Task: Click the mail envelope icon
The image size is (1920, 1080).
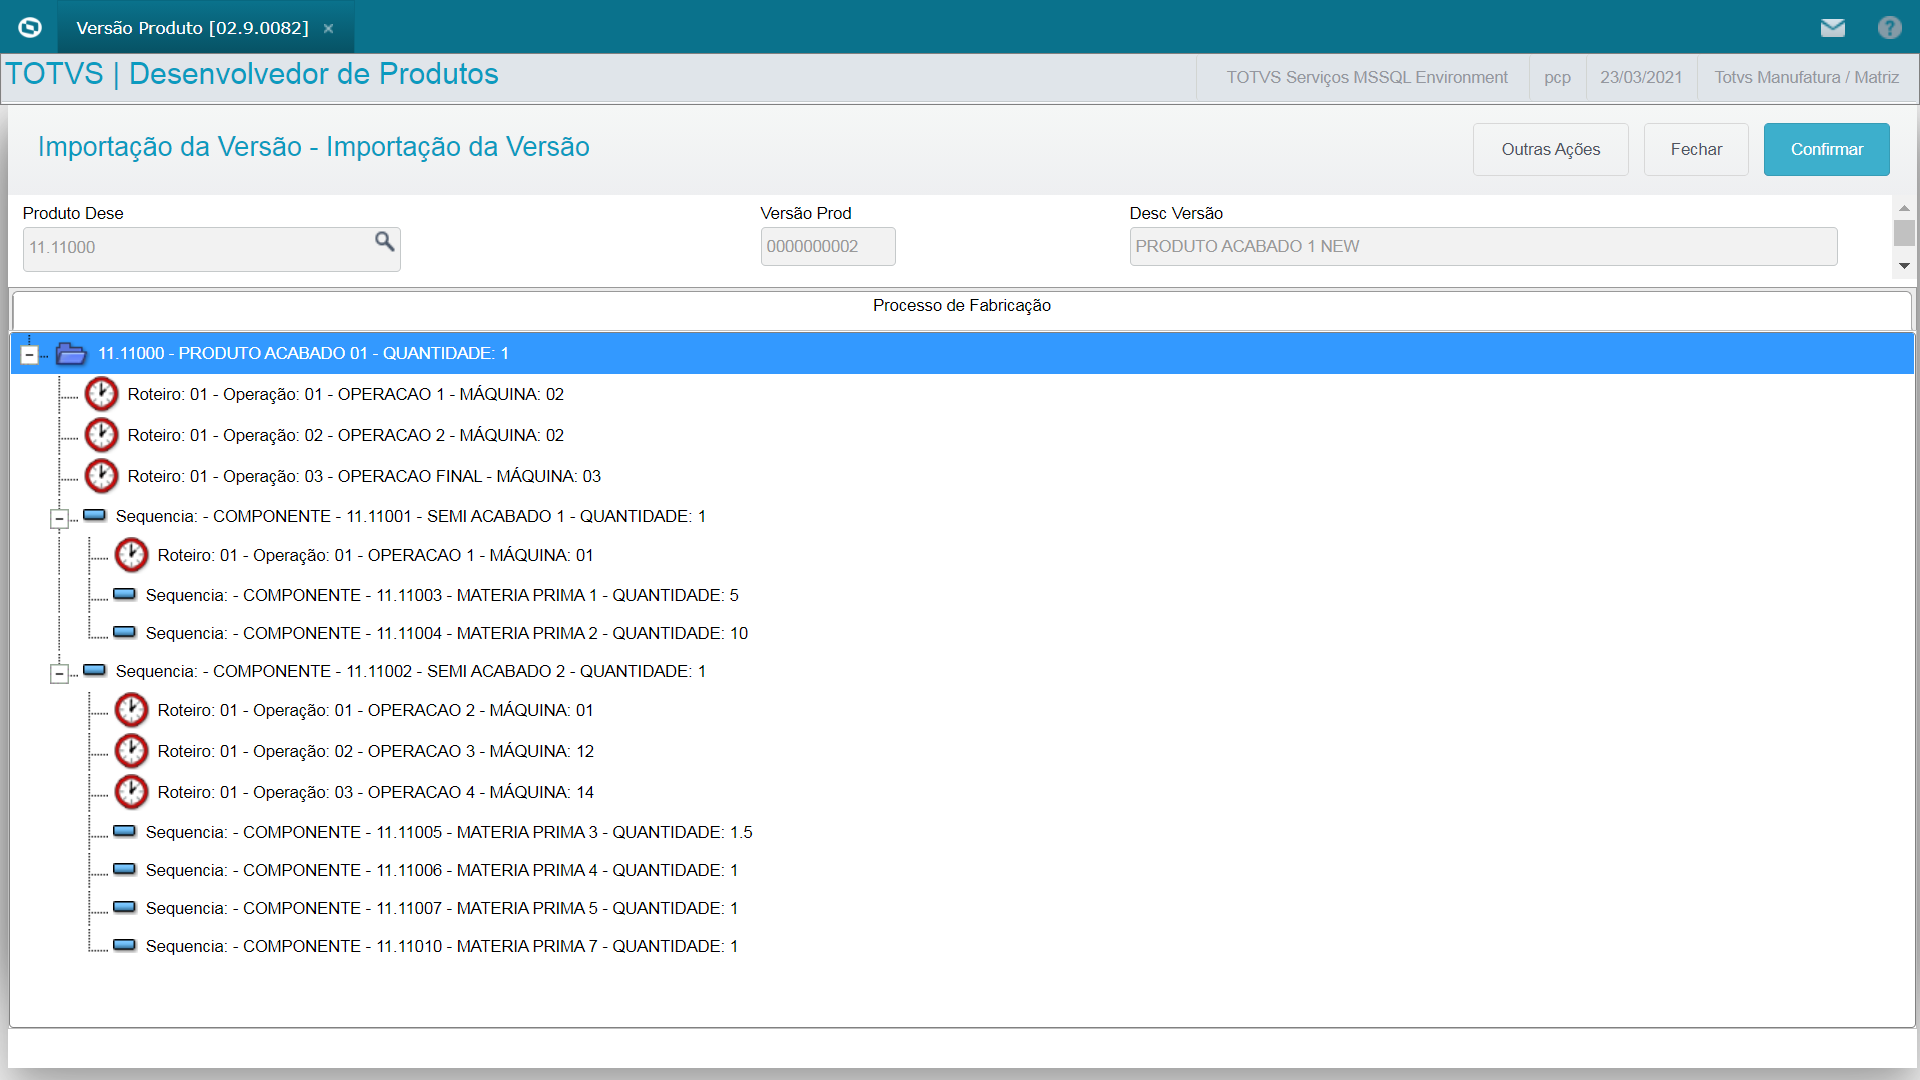Action: pos(1832,28)
